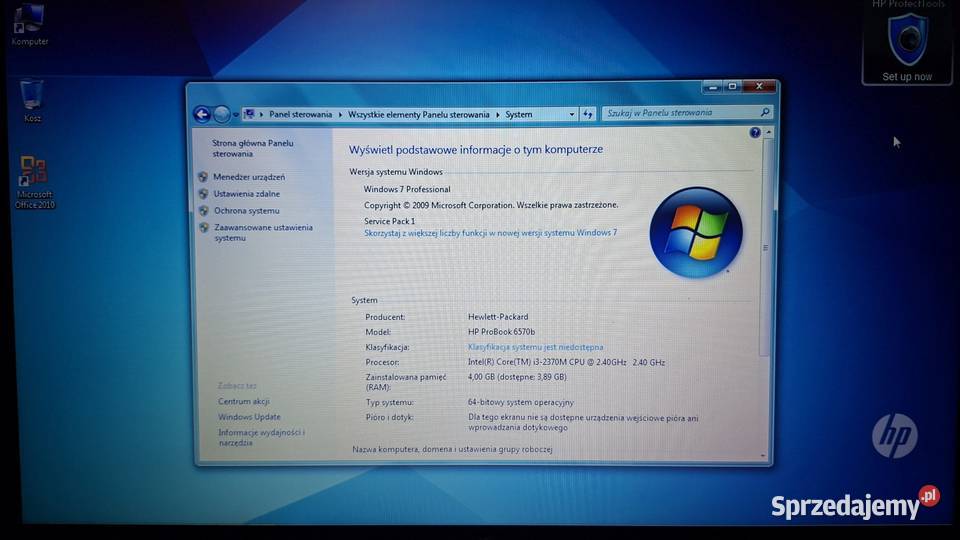Maximize the System window
The image size is (960, 540).
point(732,86)
